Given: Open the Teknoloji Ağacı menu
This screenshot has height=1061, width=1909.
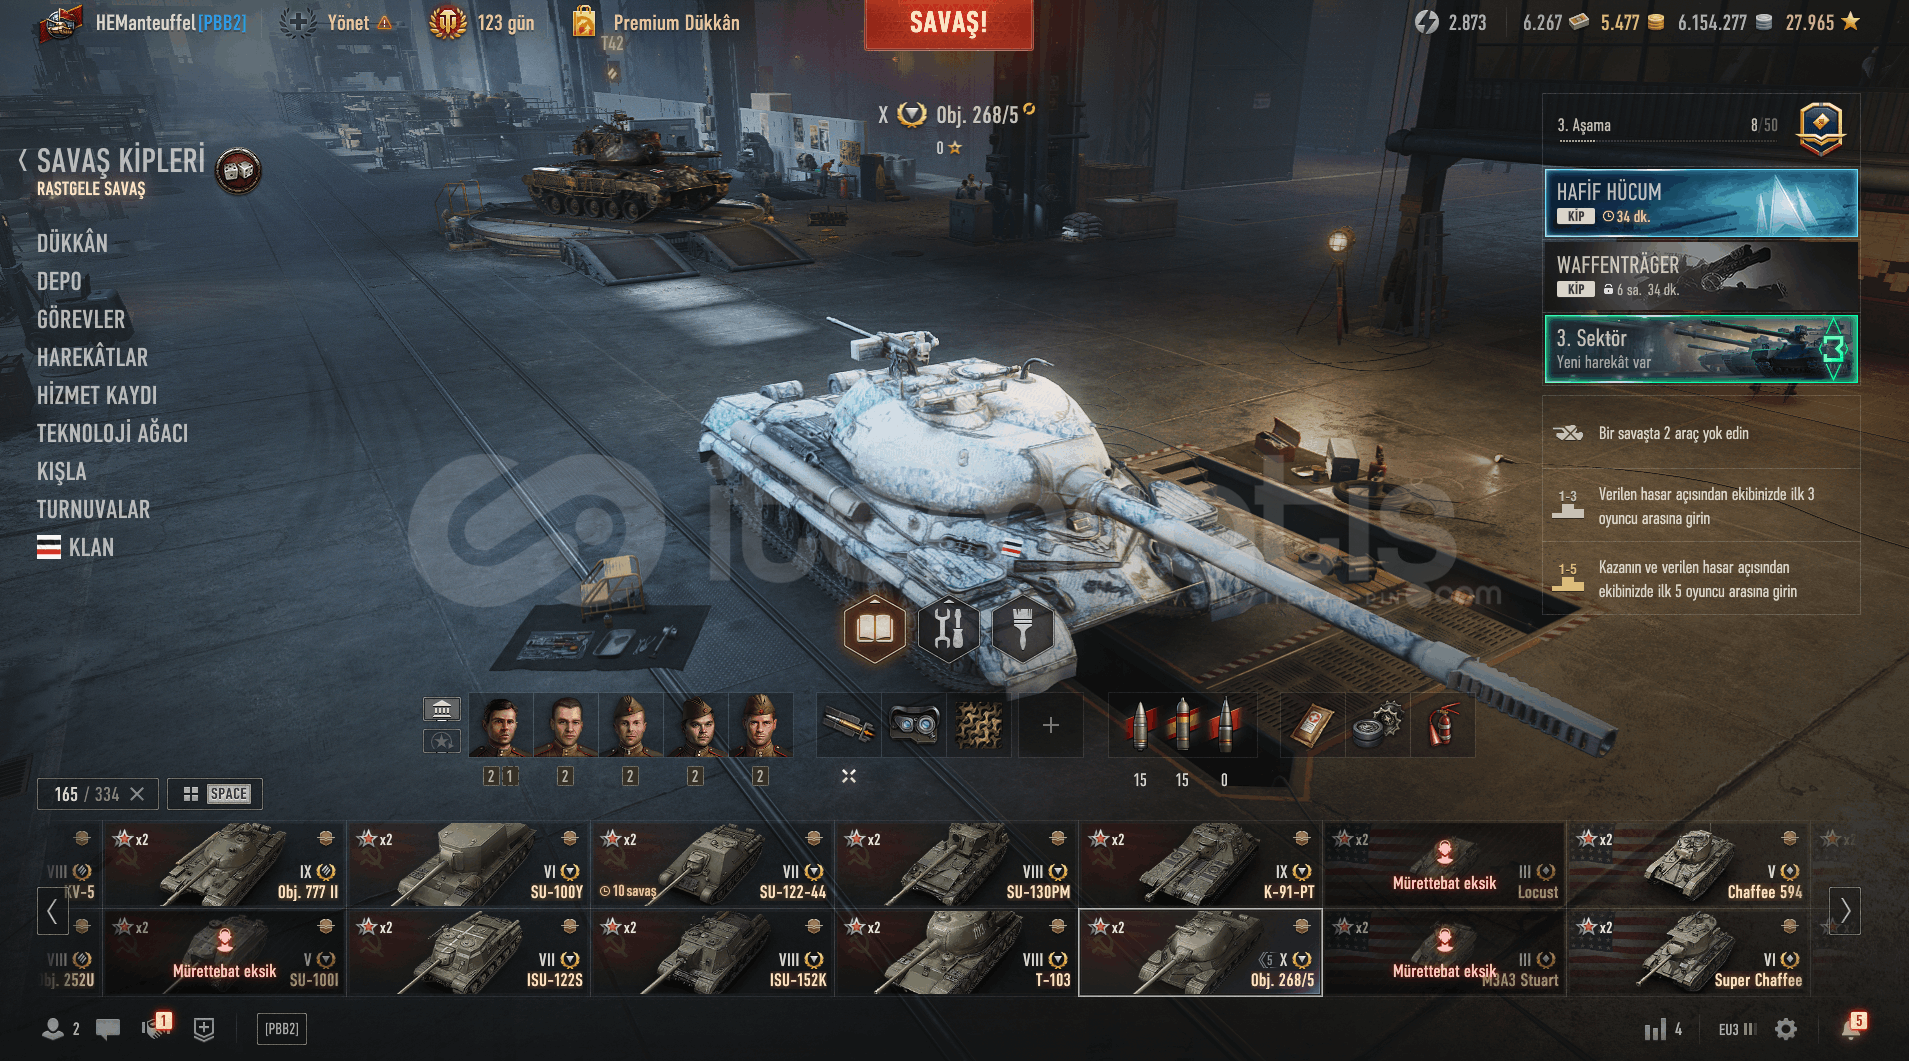Looking at the screenshot, I should [112, 433].
